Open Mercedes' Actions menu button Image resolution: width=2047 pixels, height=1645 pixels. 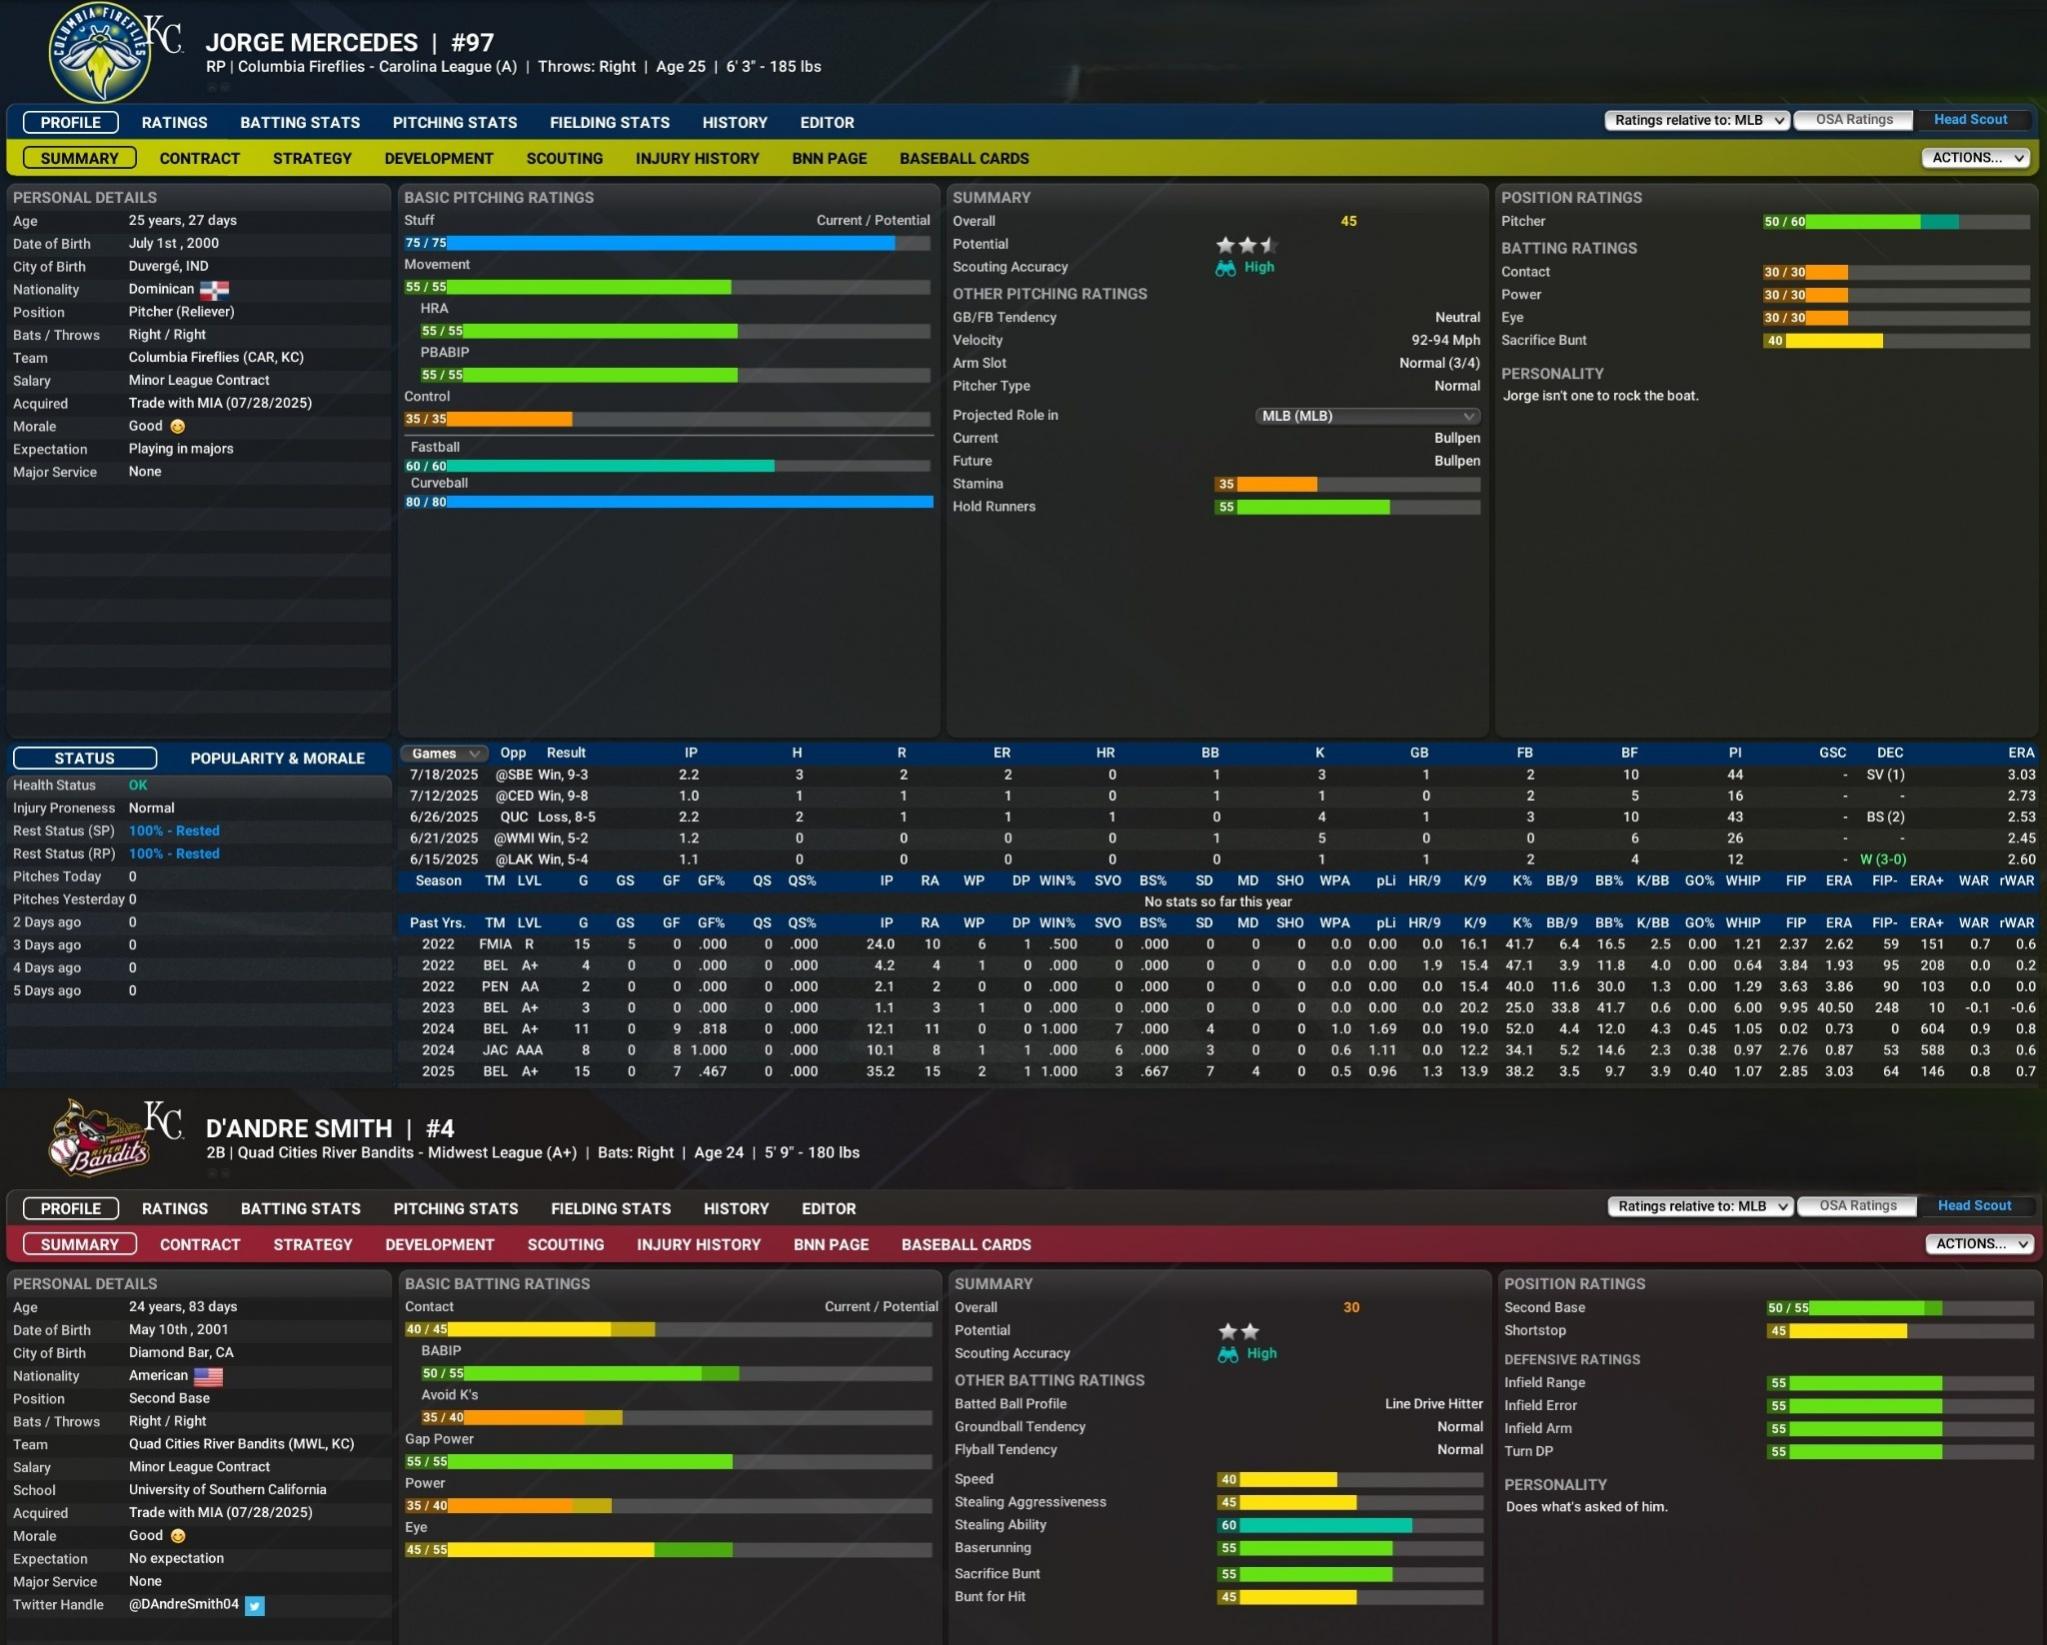pos(1977,158)
